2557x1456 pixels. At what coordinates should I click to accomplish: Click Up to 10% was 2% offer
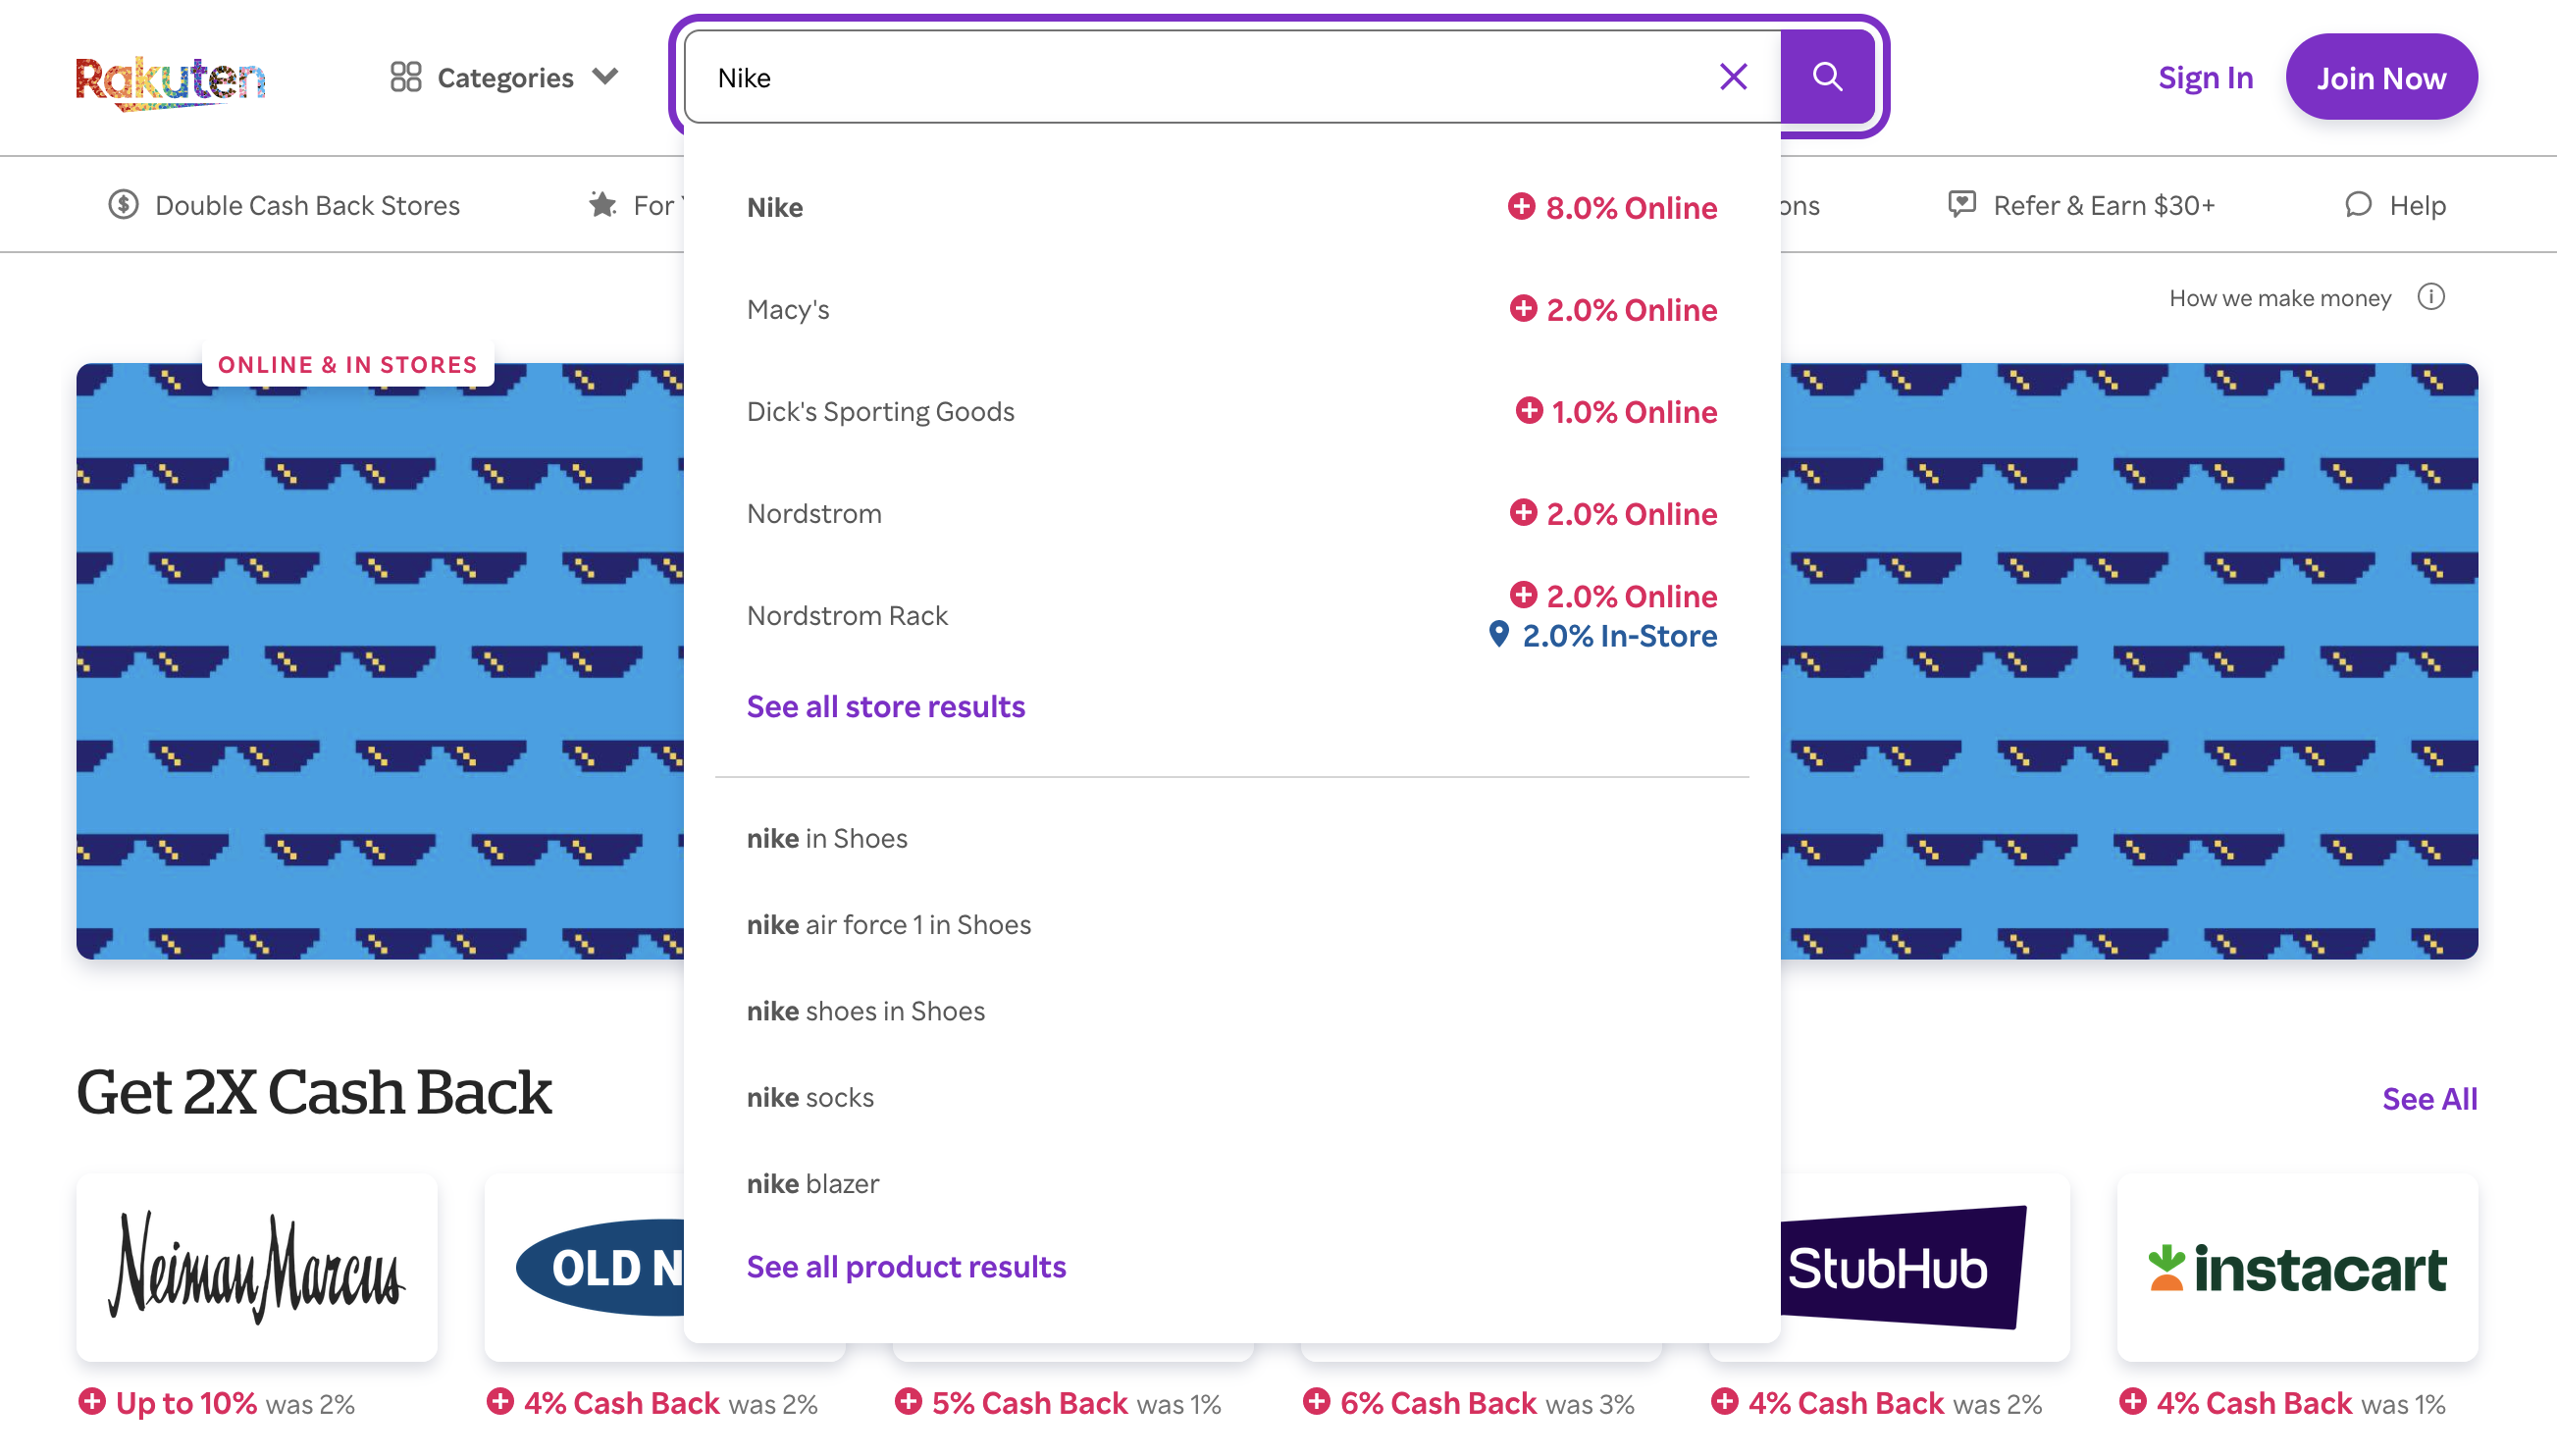[x=216, y=1403]
